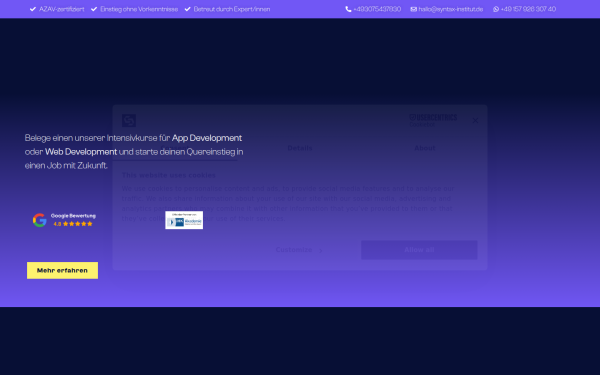Open the About tab in cookie dialog
Screen dimensions: 600x375
point(425,148)
